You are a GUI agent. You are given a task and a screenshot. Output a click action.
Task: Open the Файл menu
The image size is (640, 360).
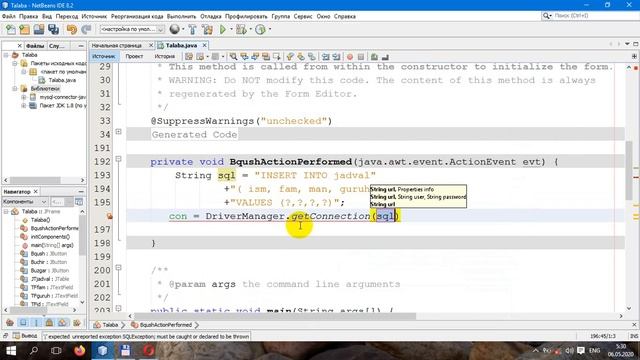(9, 16)
